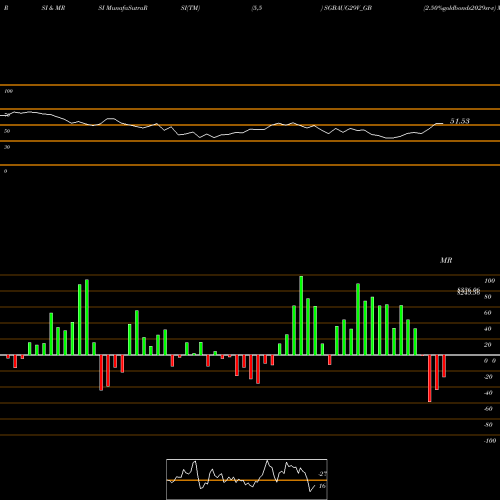Click the RSI value label 51.53
Image resolution: width=500 pixels, height=500 pixels.
click(x=460, y=121)
